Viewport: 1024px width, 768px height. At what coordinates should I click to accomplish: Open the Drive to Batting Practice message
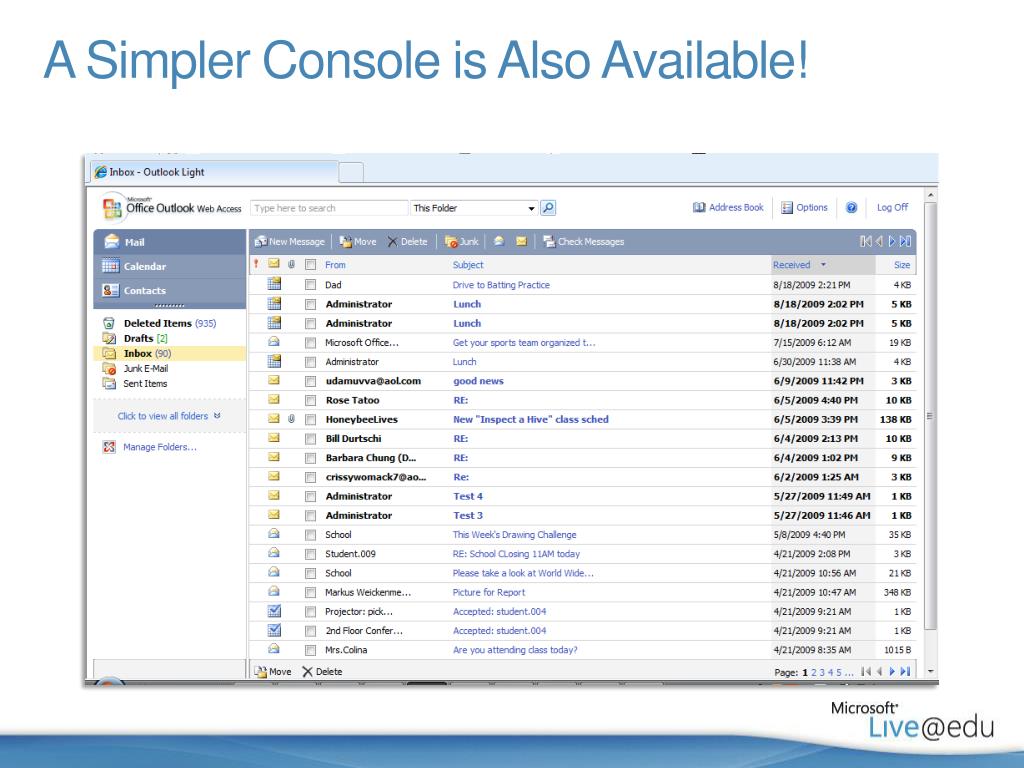(501, 285)
